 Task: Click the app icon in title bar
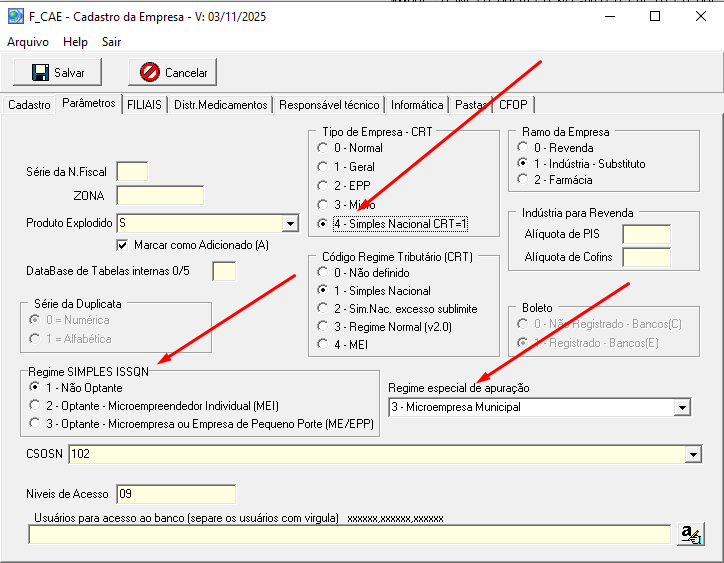(15, 17)
